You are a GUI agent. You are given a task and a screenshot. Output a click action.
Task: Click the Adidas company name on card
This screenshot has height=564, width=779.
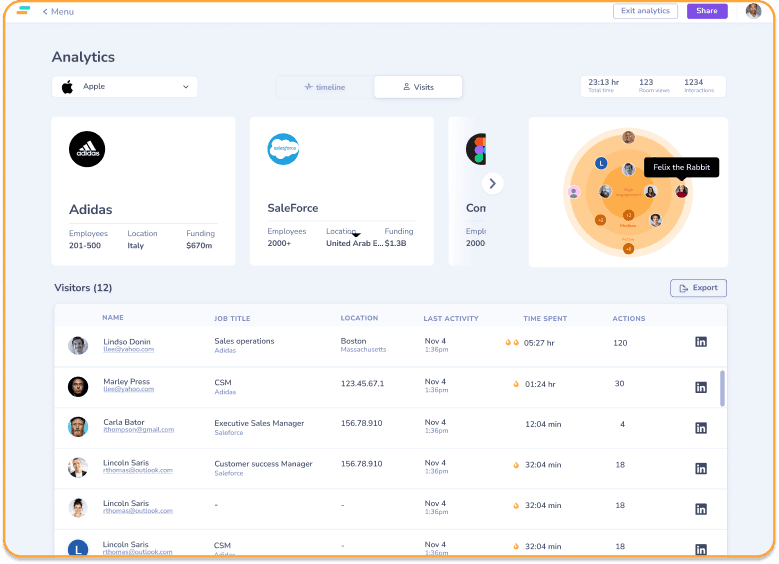pos(90,210)
